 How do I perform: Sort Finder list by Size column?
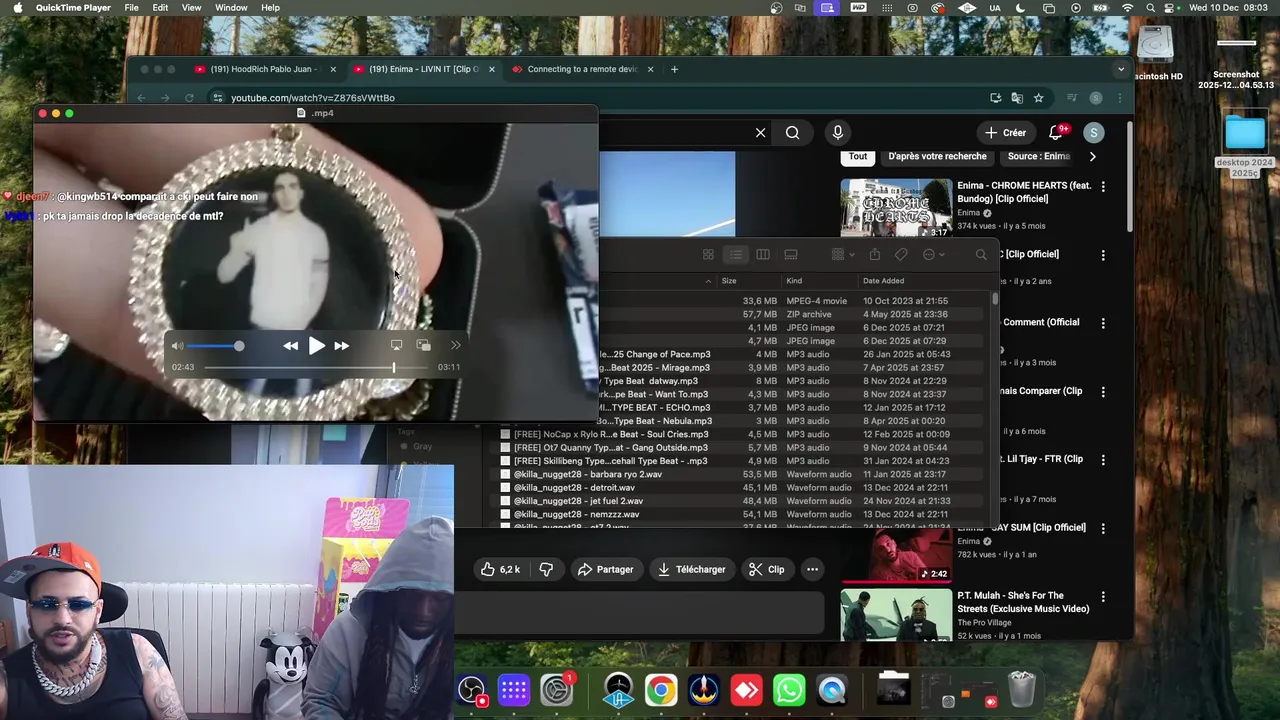(x=729, y=281)
